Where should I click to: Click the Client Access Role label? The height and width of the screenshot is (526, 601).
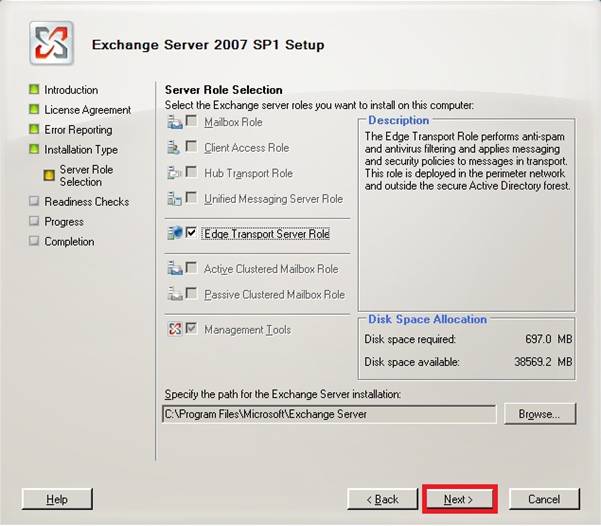247,148
